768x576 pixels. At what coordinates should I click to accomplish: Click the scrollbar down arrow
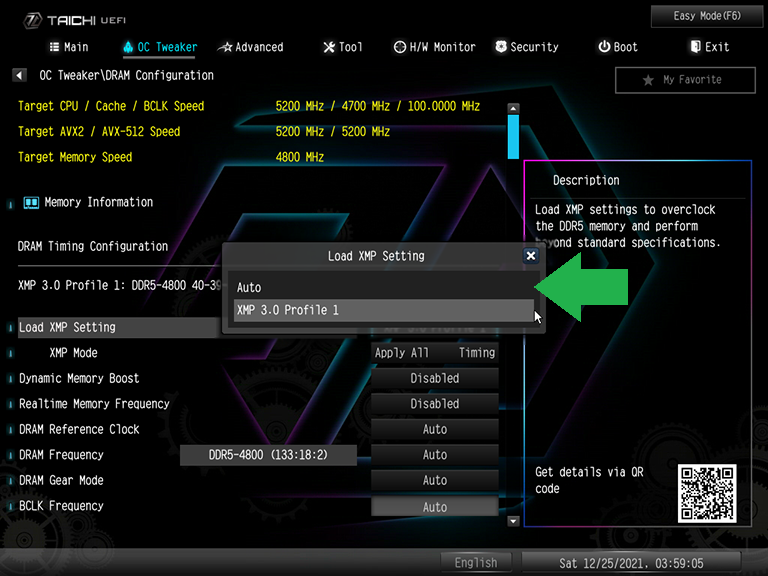coord(513,521)
